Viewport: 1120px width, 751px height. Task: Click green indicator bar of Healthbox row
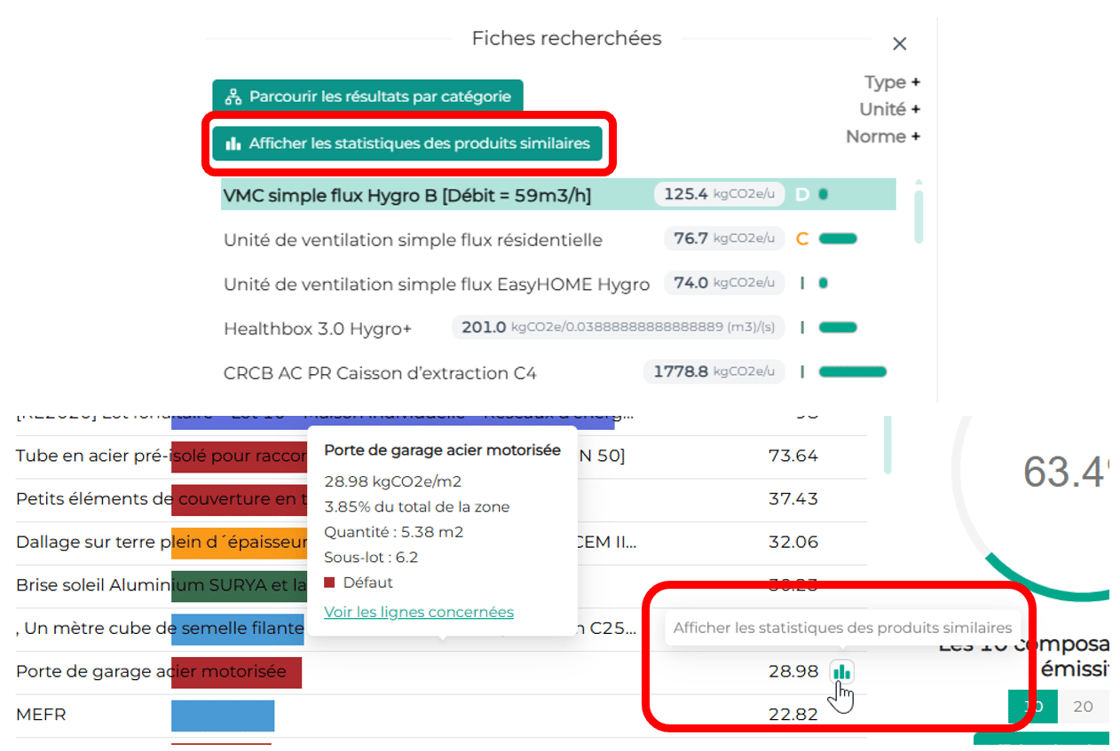[837, 327]
